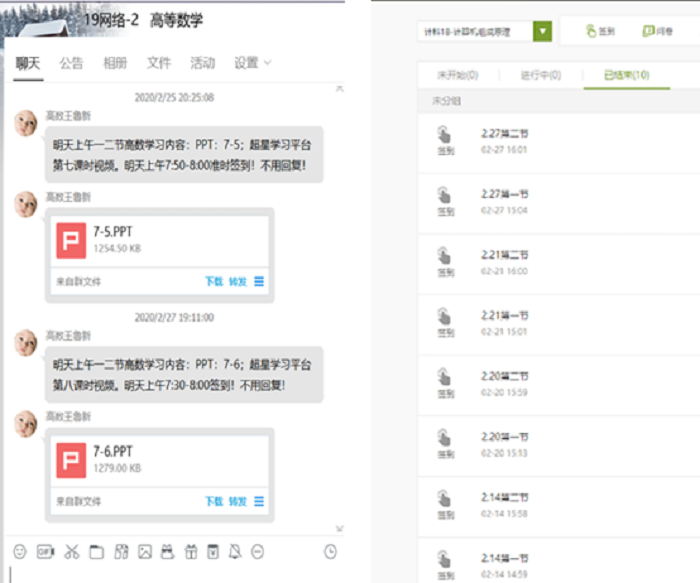Expand the green course selector dropdown arrow
This screenshot has width=700, height=583.
(542, 32)
